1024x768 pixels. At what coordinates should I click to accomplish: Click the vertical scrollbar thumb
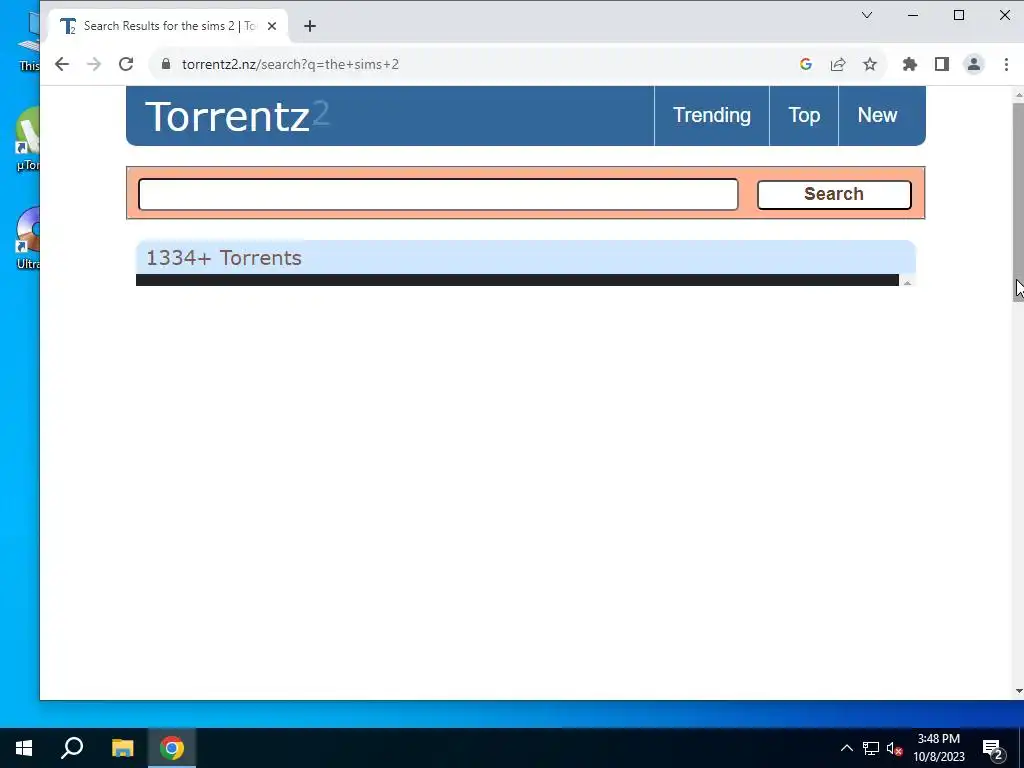point(1018,202)
